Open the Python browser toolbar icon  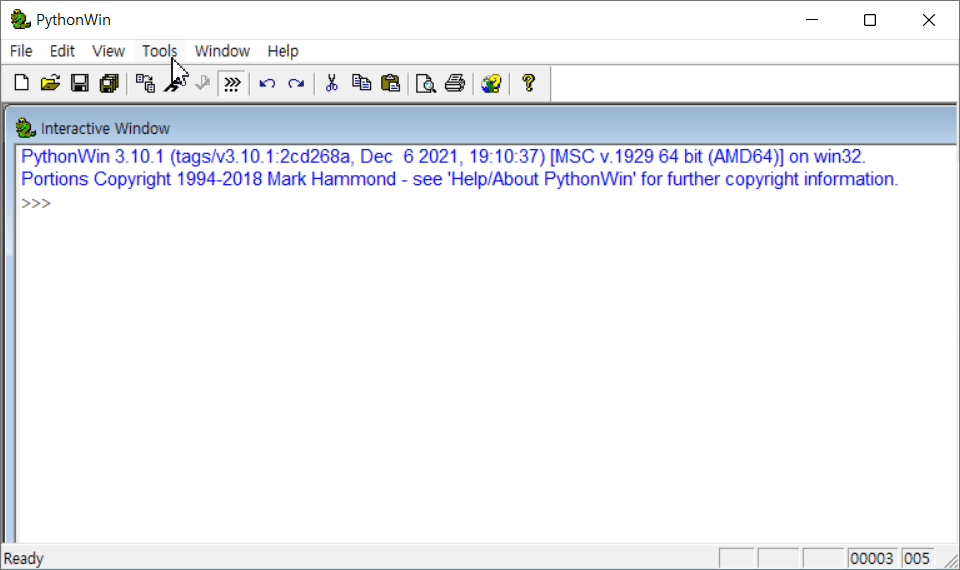click(x=145, y=83)
